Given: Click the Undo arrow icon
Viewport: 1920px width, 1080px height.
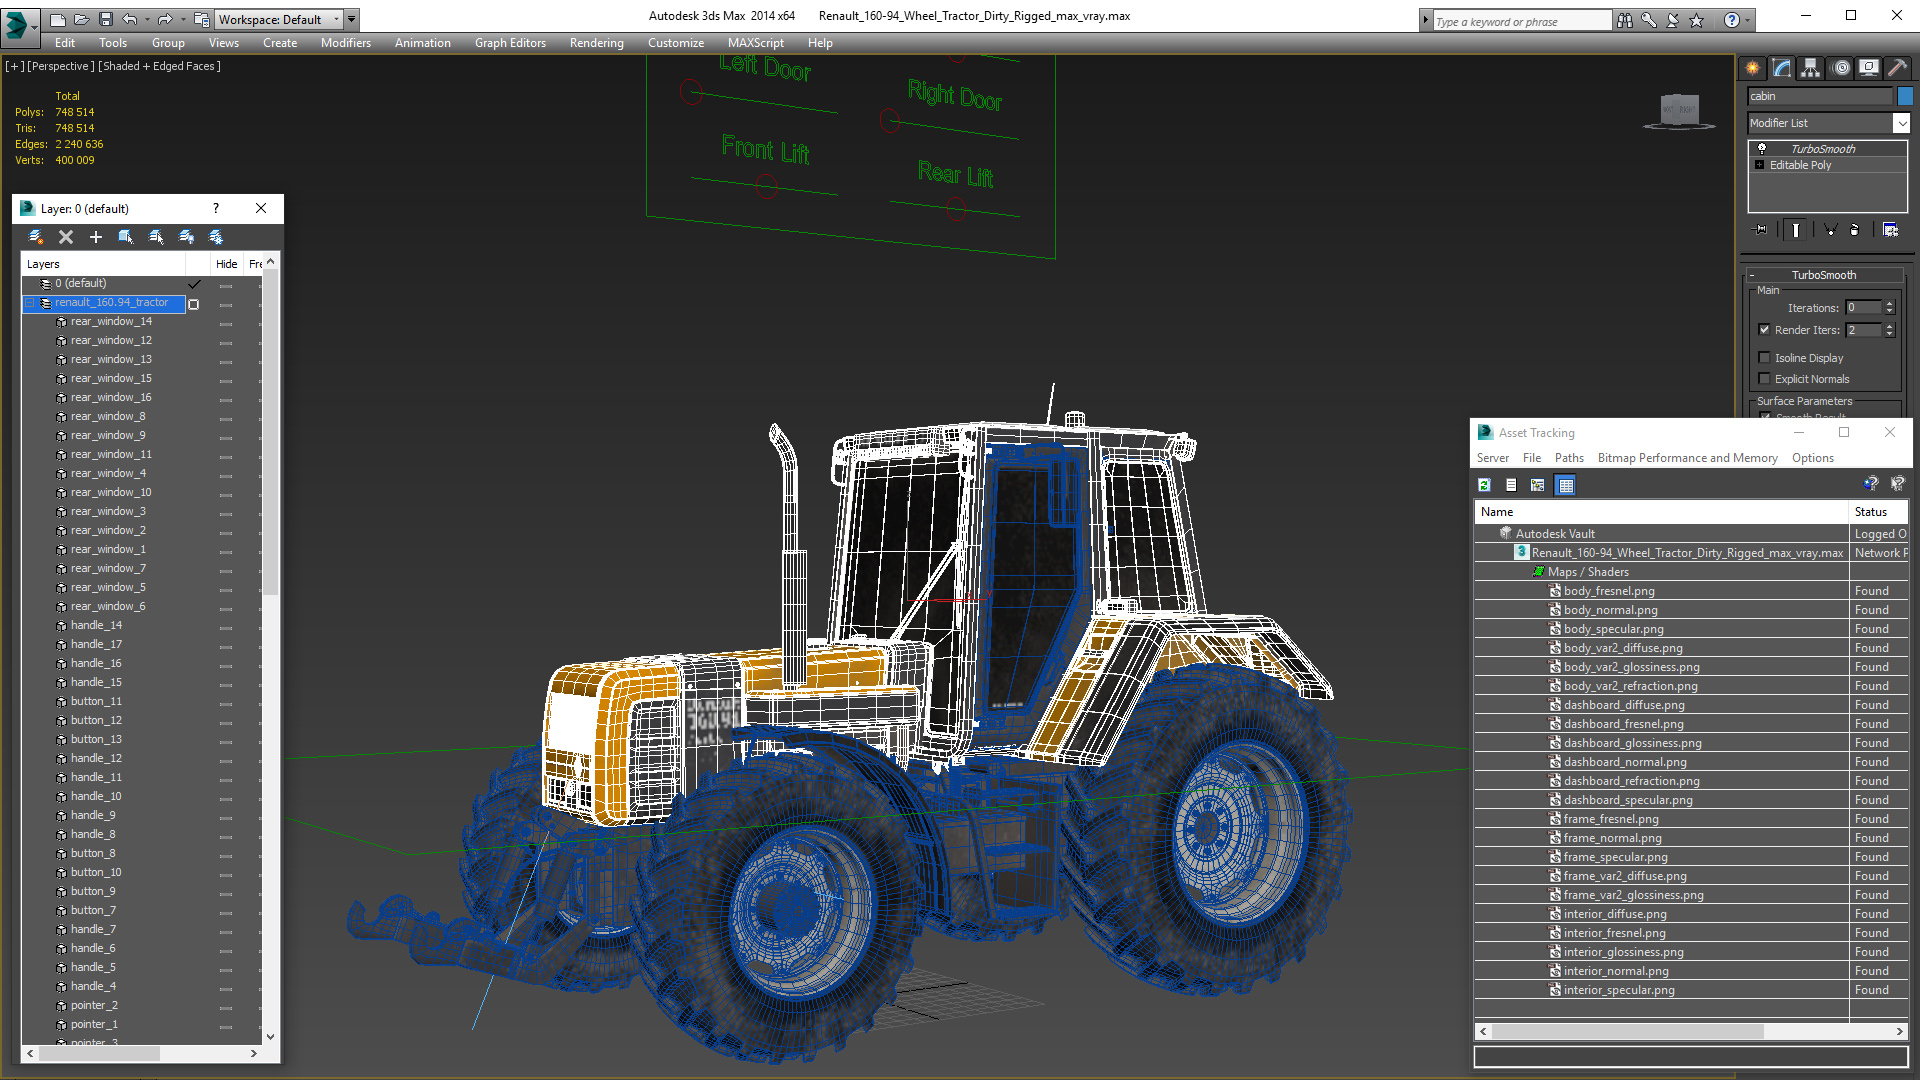Looking at the screenshot, I should [x=129, y=19].
